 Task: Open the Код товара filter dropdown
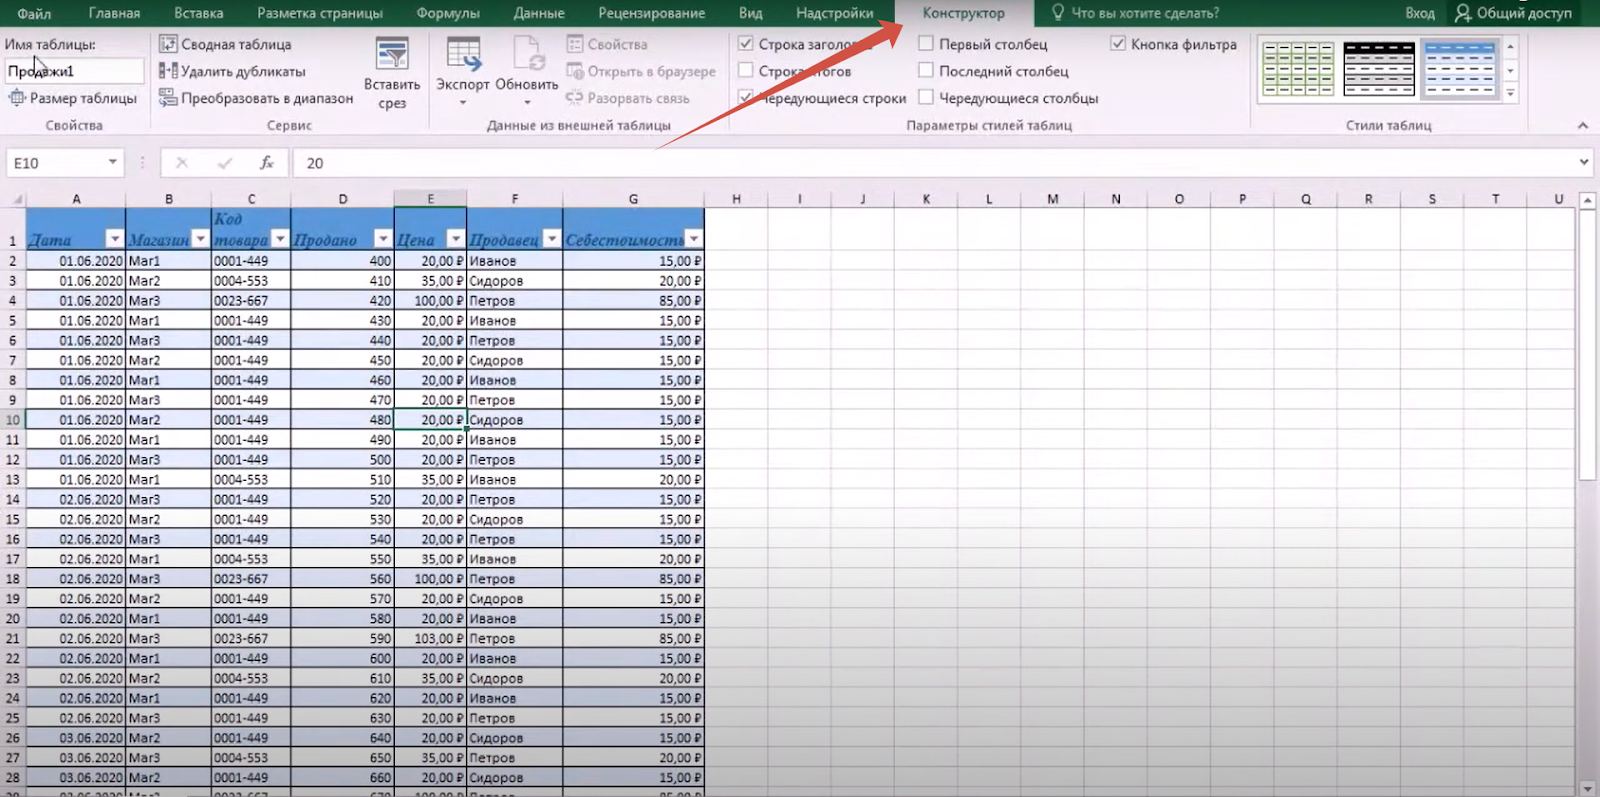(x=280, y=239)
